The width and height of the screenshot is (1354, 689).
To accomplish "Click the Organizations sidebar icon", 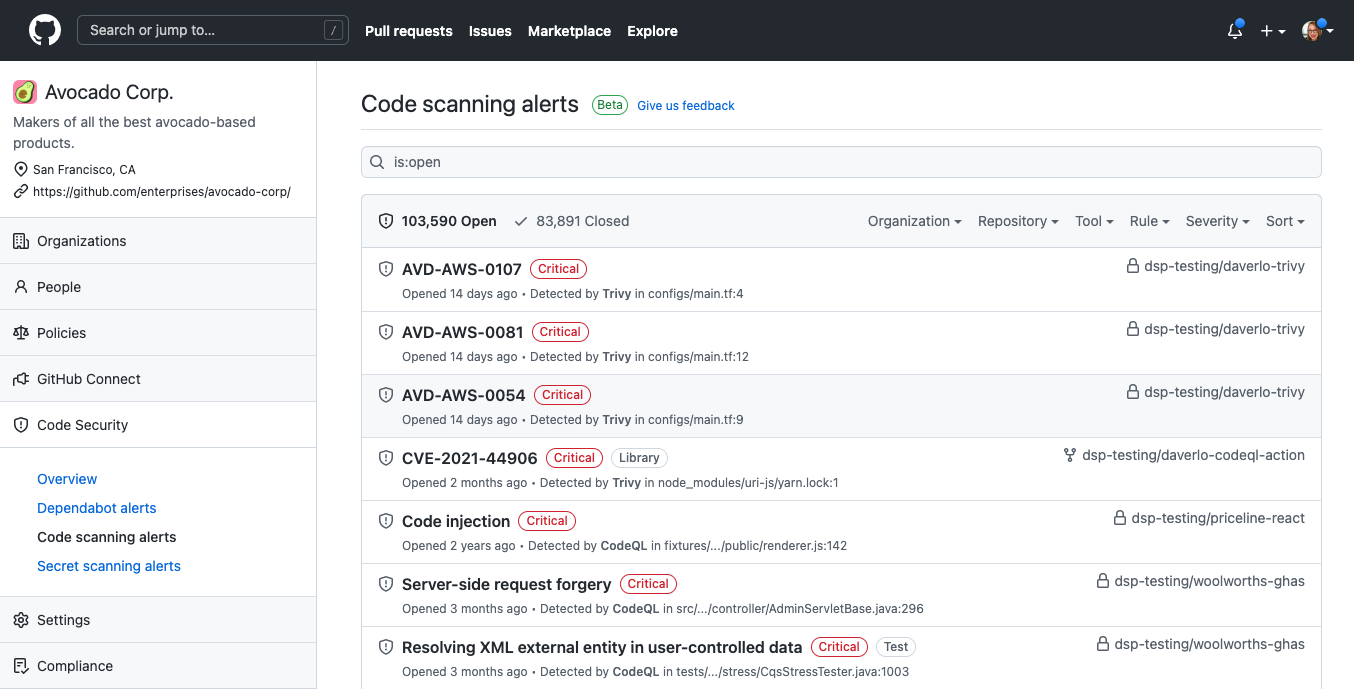I will (20, 240).
